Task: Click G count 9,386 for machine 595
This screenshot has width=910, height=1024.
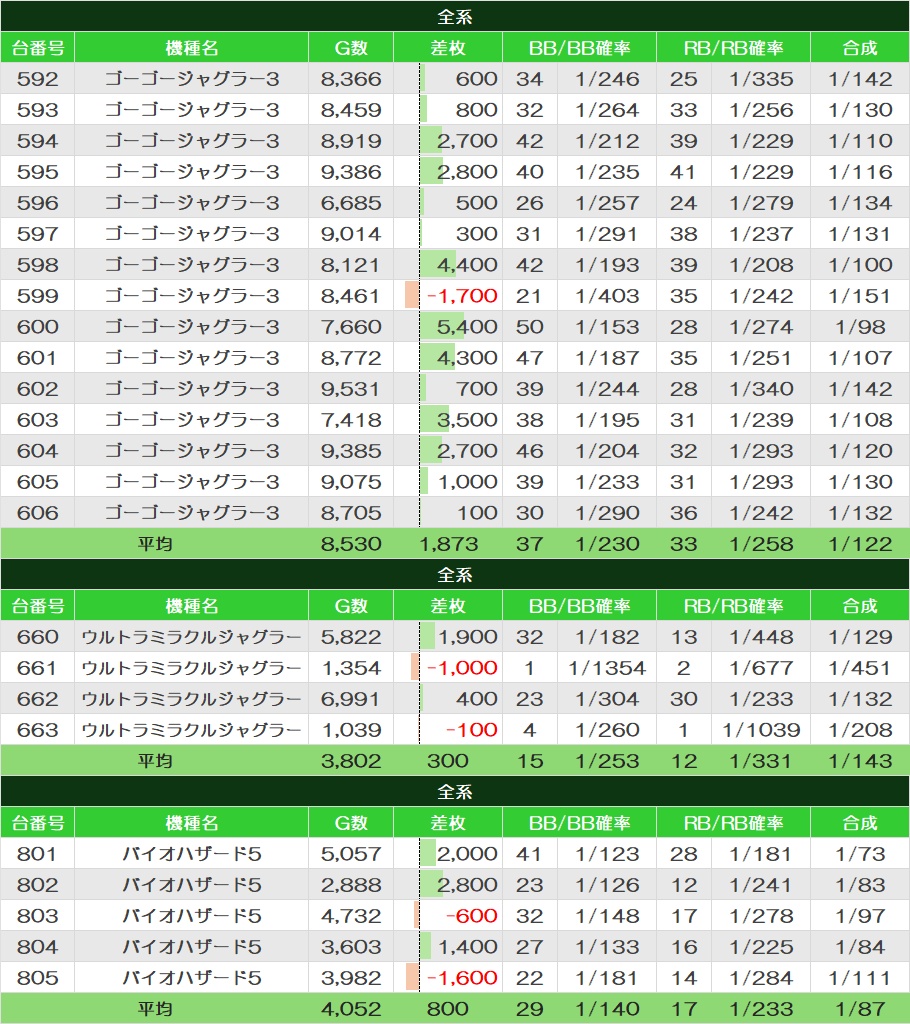Action: [x=351, y=172]
